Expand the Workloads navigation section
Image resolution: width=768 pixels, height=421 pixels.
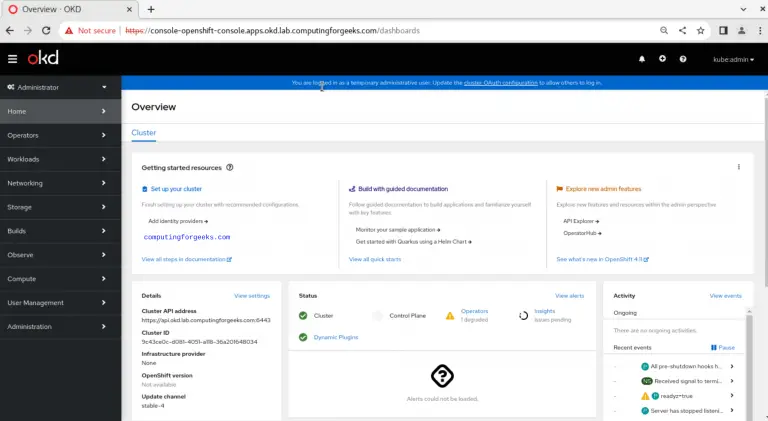click(x=60, y=159)
